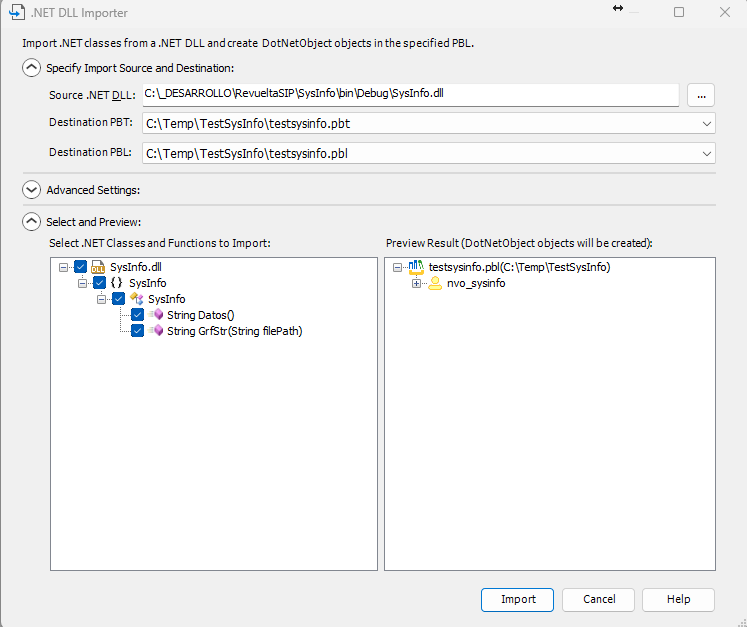Open the Destination PBT dropdown
Image resolution: width=747 pixels, height=627 pixels.
tap(706, 124)
